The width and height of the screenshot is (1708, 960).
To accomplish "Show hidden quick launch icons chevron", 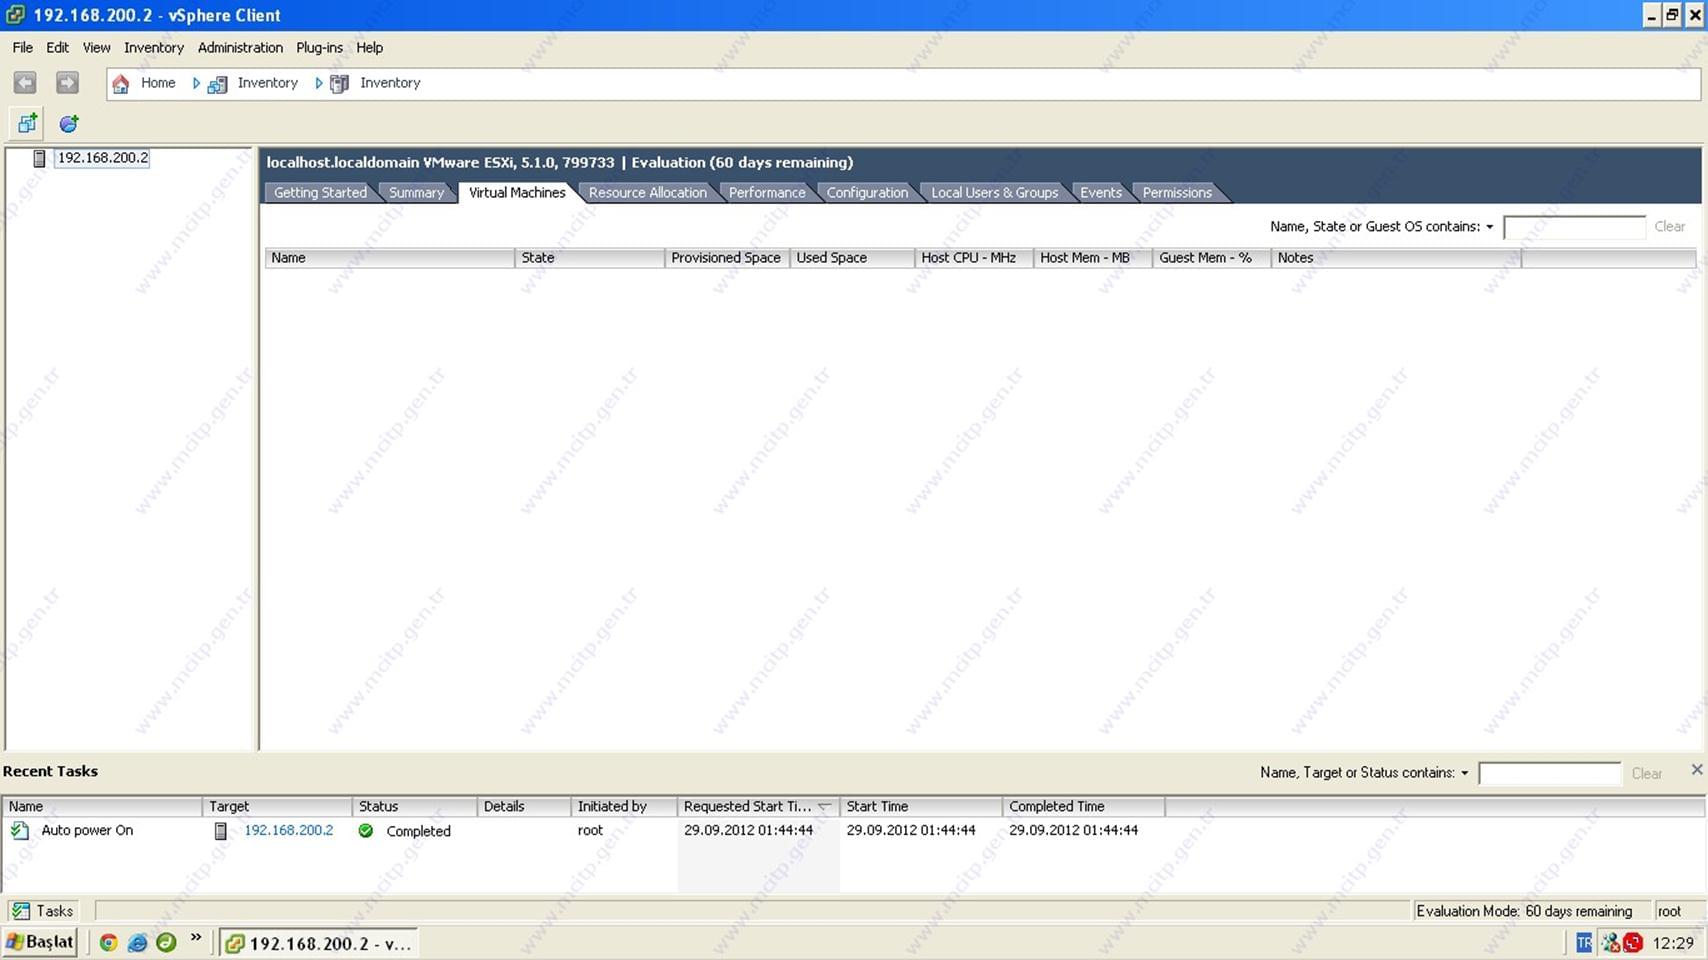I will click(196, 938).
